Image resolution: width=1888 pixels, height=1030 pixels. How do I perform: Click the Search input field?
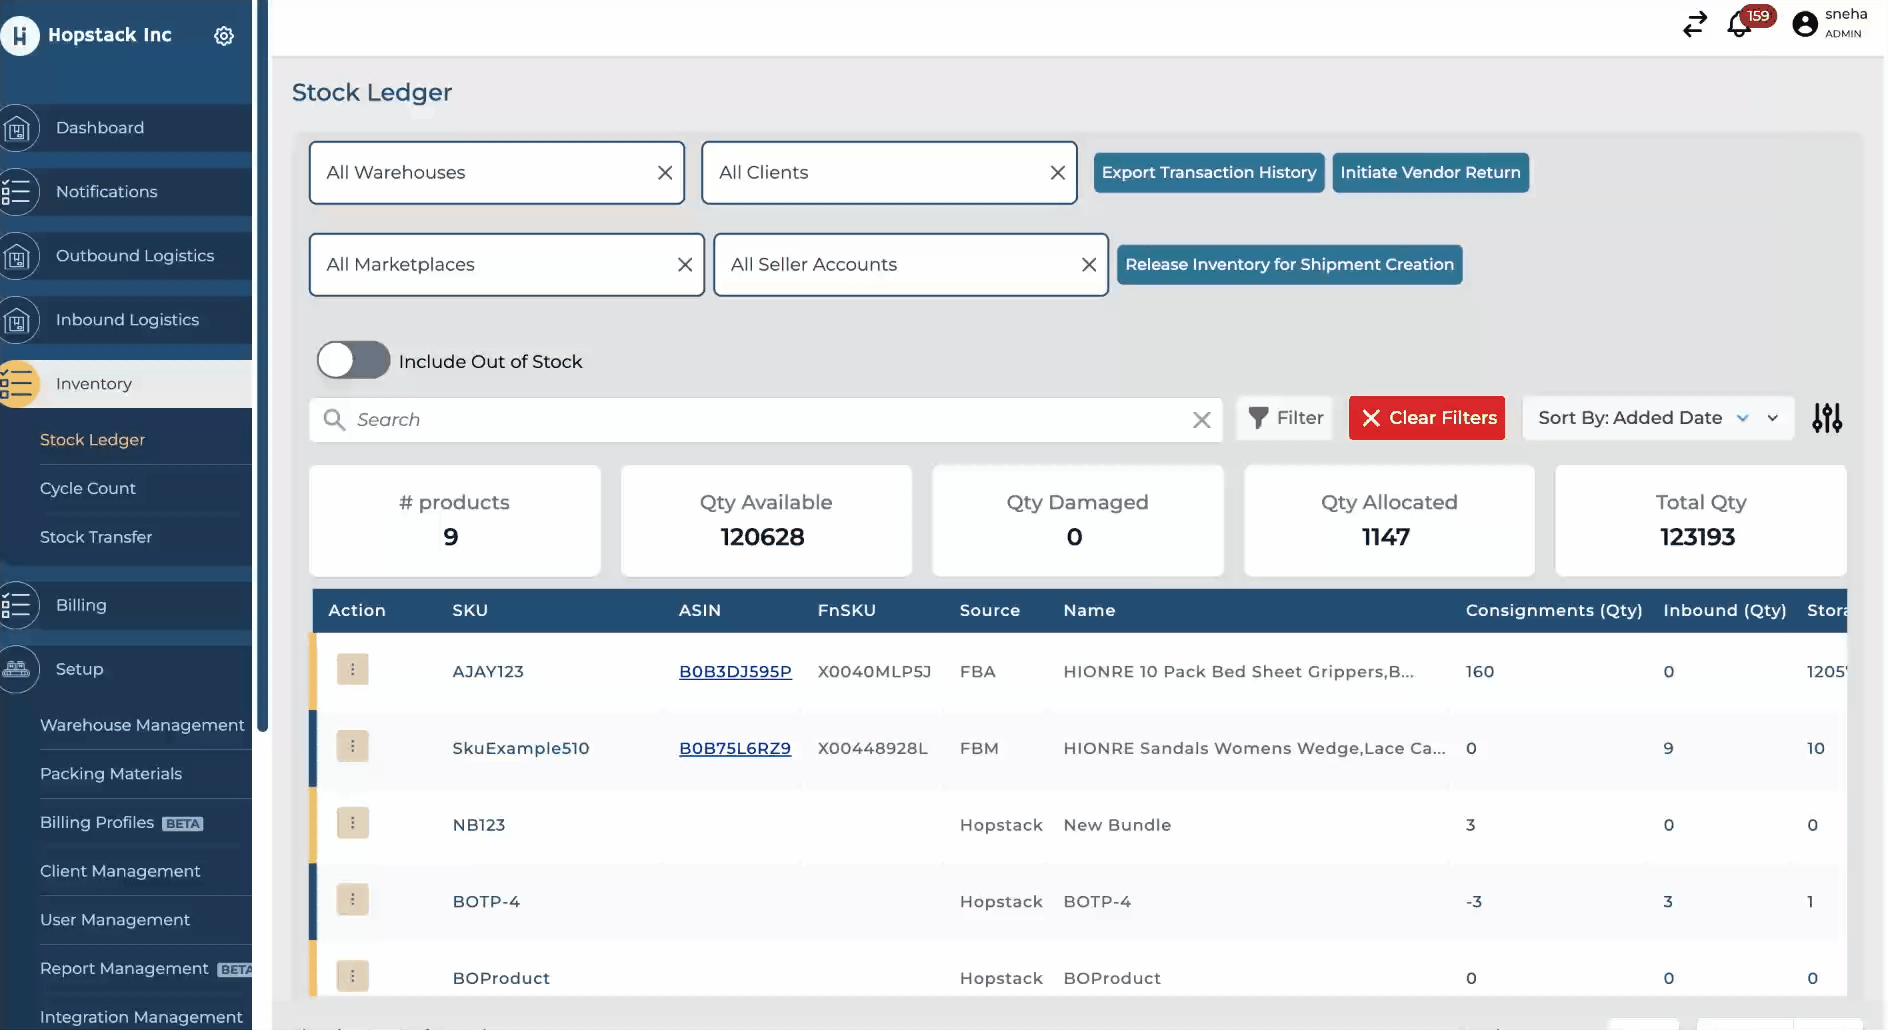[760, 420]
